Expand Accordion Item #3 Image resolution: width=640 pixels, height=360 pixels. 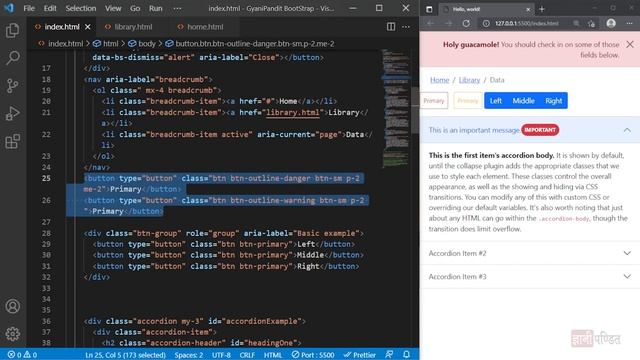pos(530,276)
